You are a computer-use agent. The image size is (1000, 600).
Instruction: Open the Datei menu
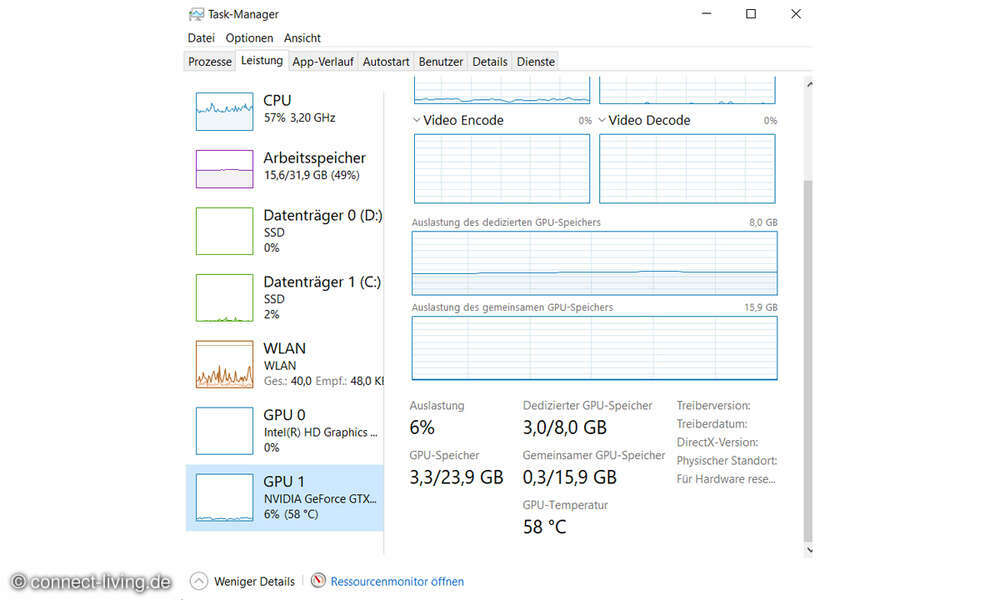click(201, 38)
